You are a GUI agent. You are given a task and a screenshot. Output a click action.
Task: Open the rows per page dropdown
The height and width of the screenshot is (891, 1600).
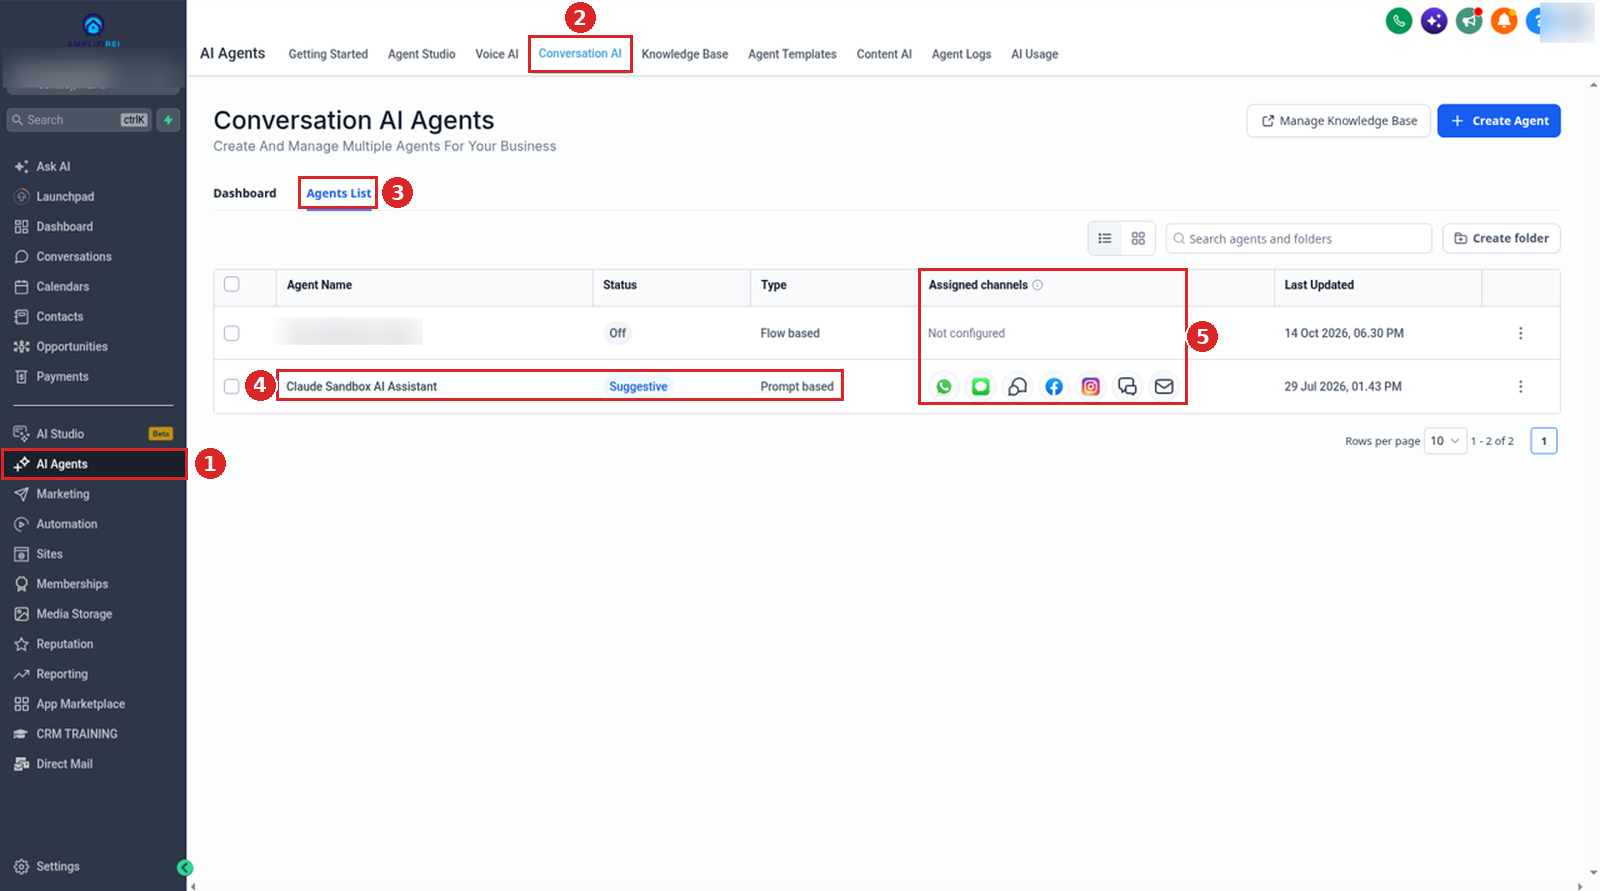point(1445,441)
